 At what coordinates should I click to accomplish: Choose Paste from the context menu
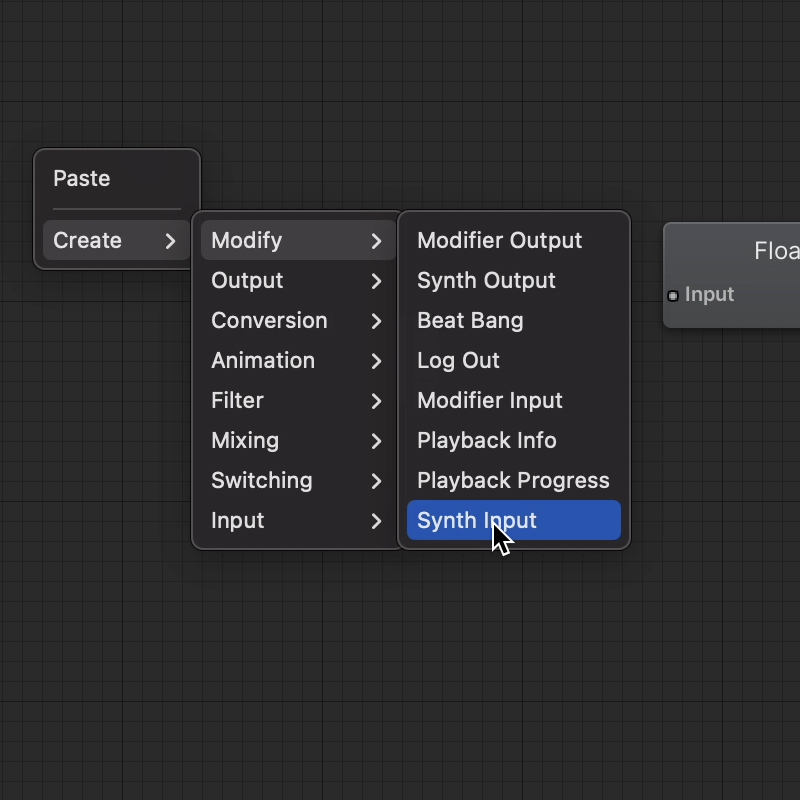click(82, 179)
